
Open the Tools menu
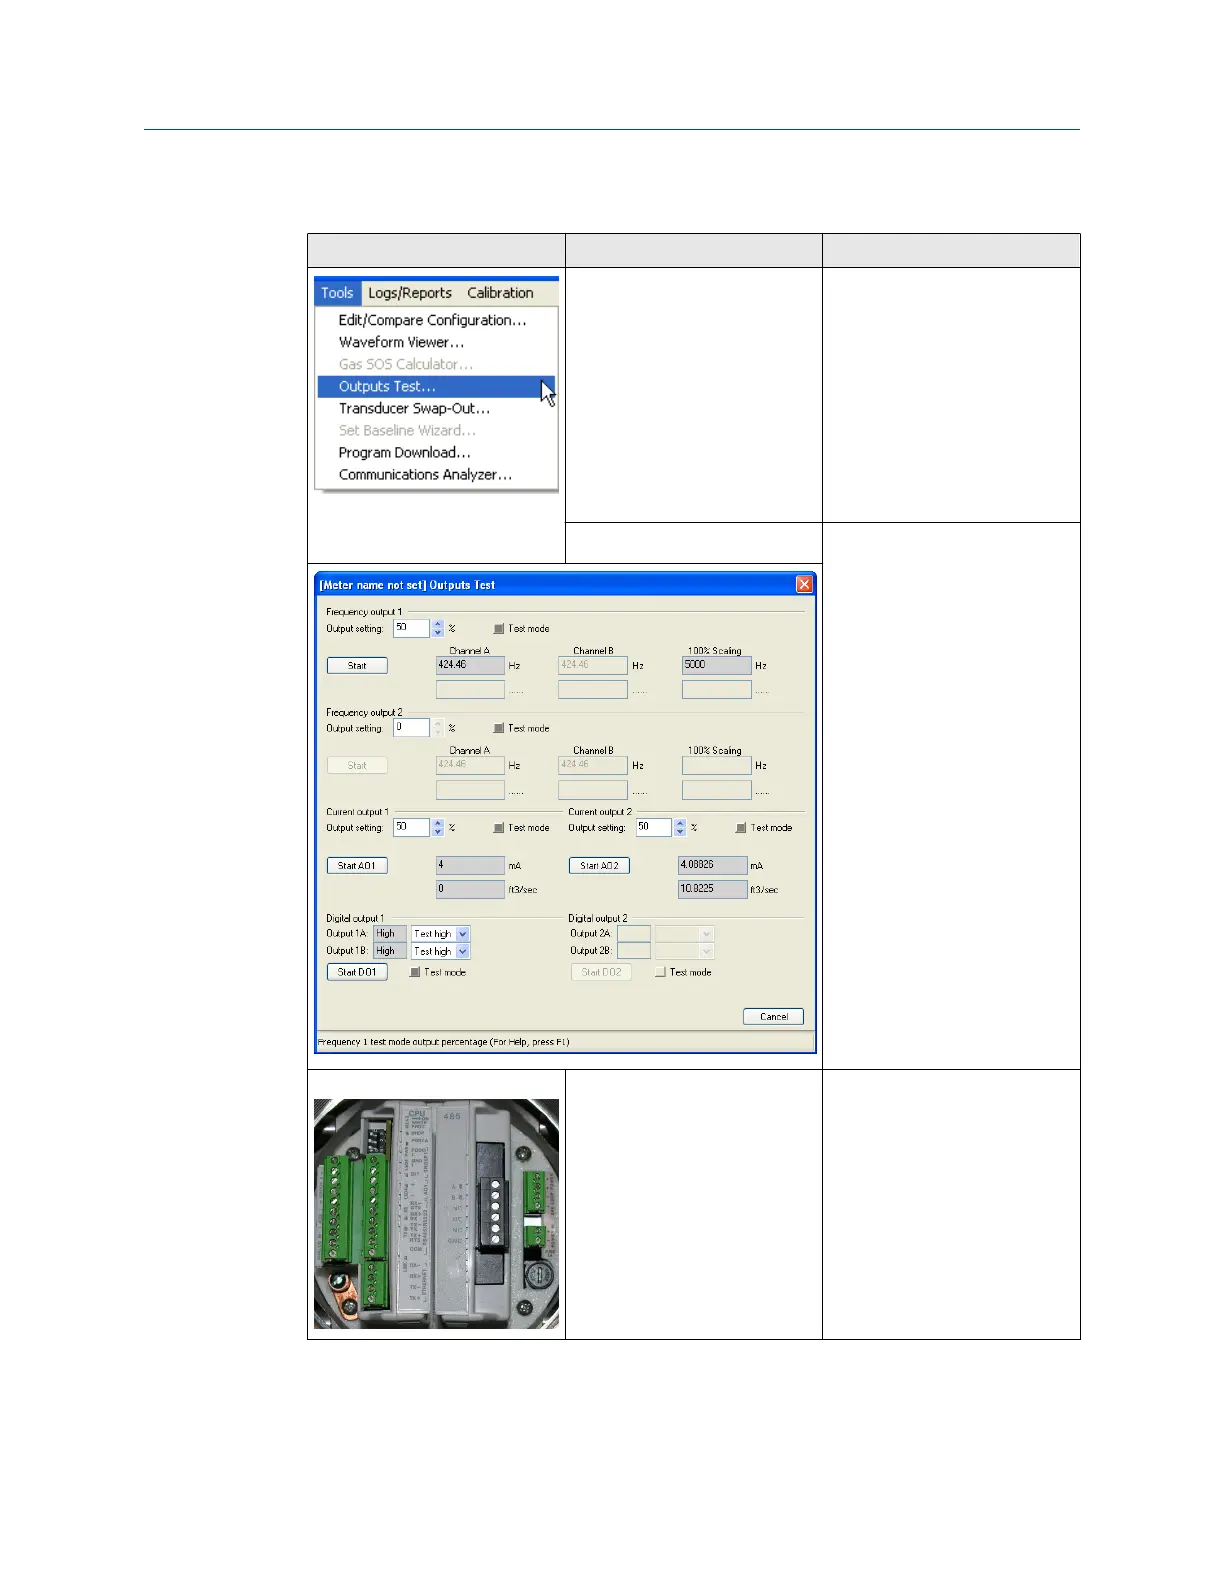click(337, 293)
